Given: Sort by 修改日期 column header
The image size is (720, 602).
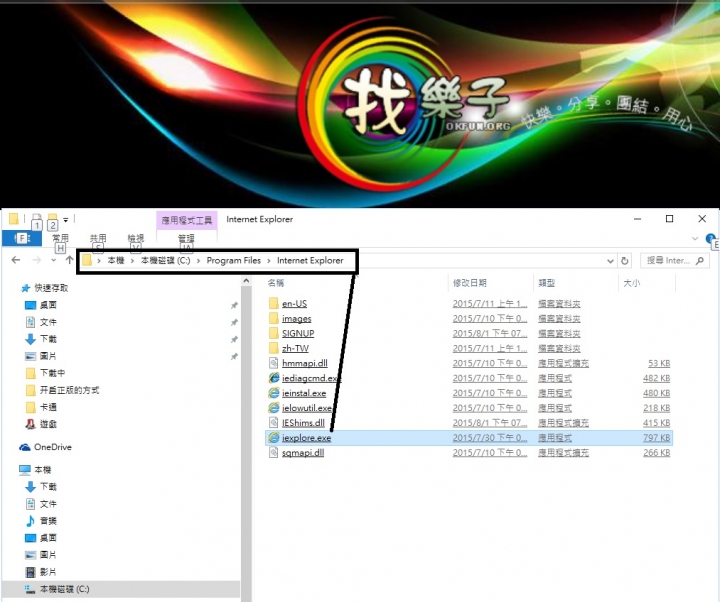Looking at the screenshot, I should (x=470, y=283).
